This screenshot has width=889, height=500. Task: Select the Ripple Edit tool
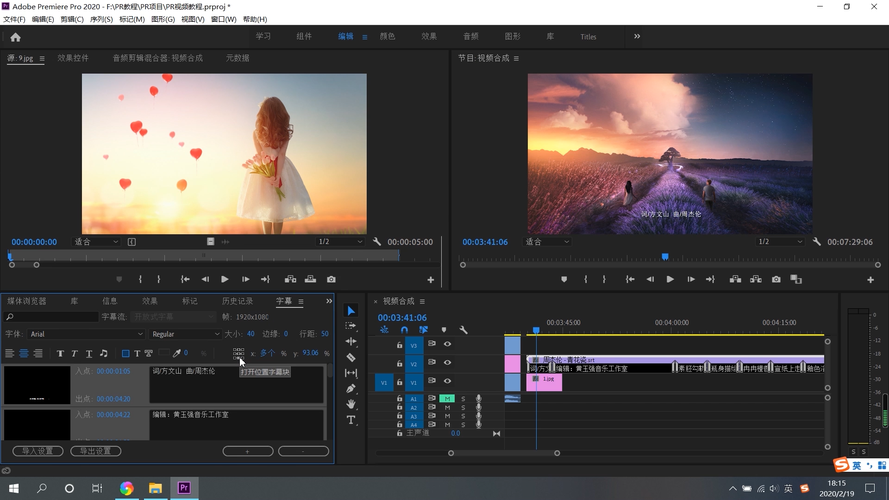coord(351,341)
